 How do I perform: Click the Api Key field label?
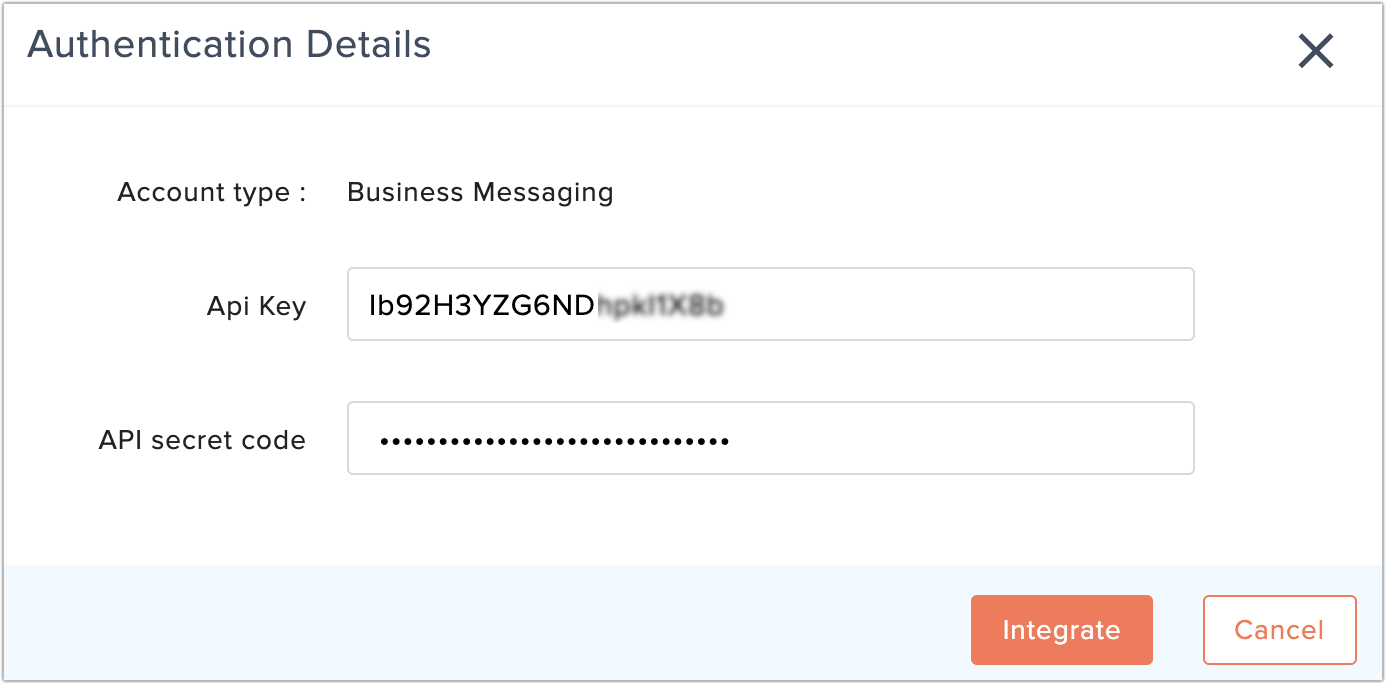click(x=256, y=306)
